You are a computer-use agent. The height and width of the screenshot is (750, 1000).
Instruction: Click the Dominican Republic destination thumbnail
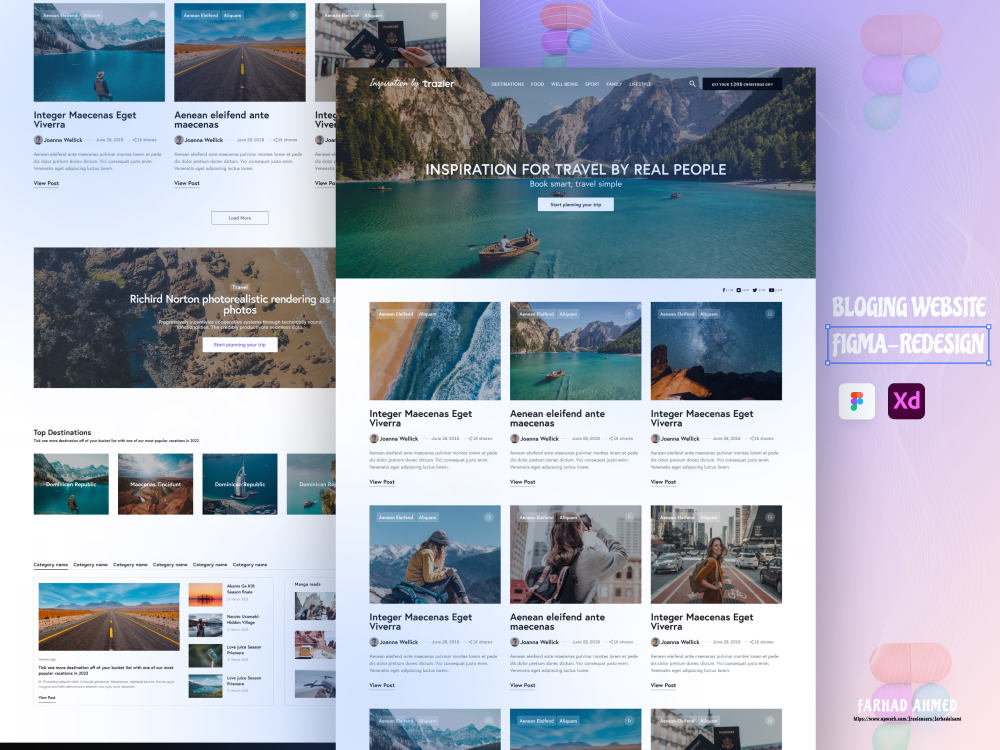[x=71, y=484]
